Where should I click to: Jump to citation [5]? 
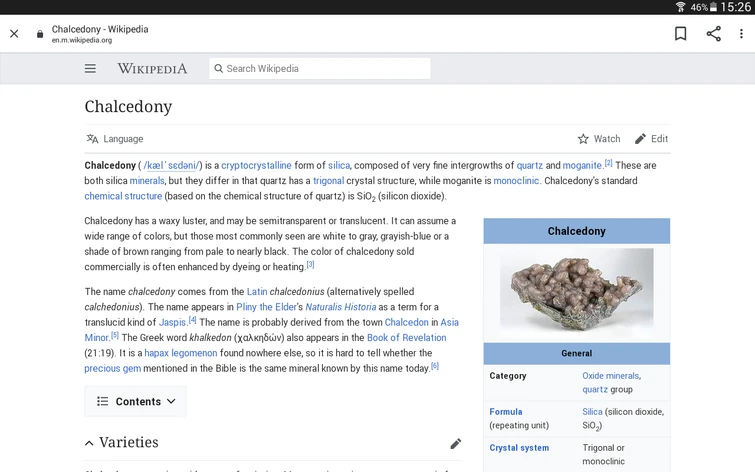(x=115, y=335)
